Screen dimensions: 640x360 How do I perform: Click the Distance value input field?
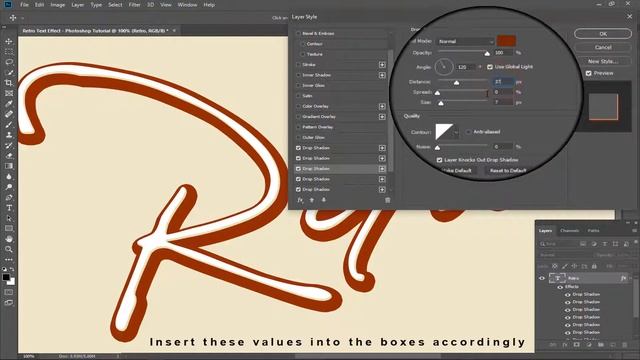(x=503, y=82)
